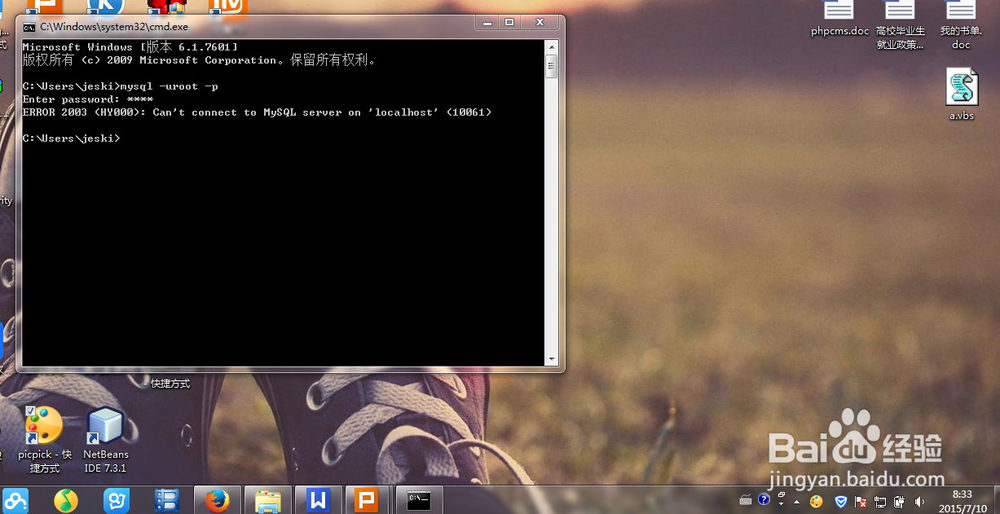Open the blue list-panel taskbar app
Screen dimensions: 1000x514
coord(167,501)
